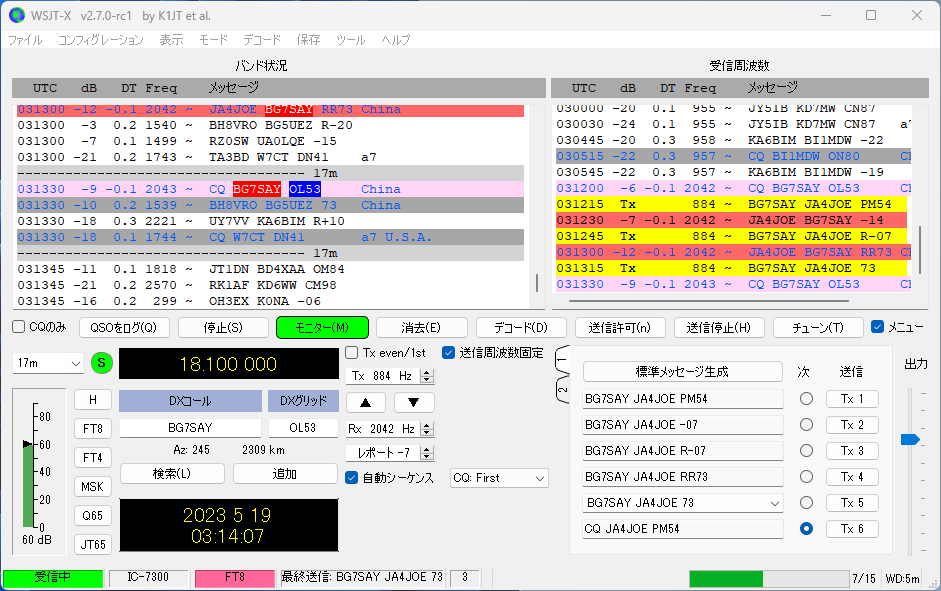941x591 pixels.
Task: Open the 表示 menu
Action: coord(171,40)
